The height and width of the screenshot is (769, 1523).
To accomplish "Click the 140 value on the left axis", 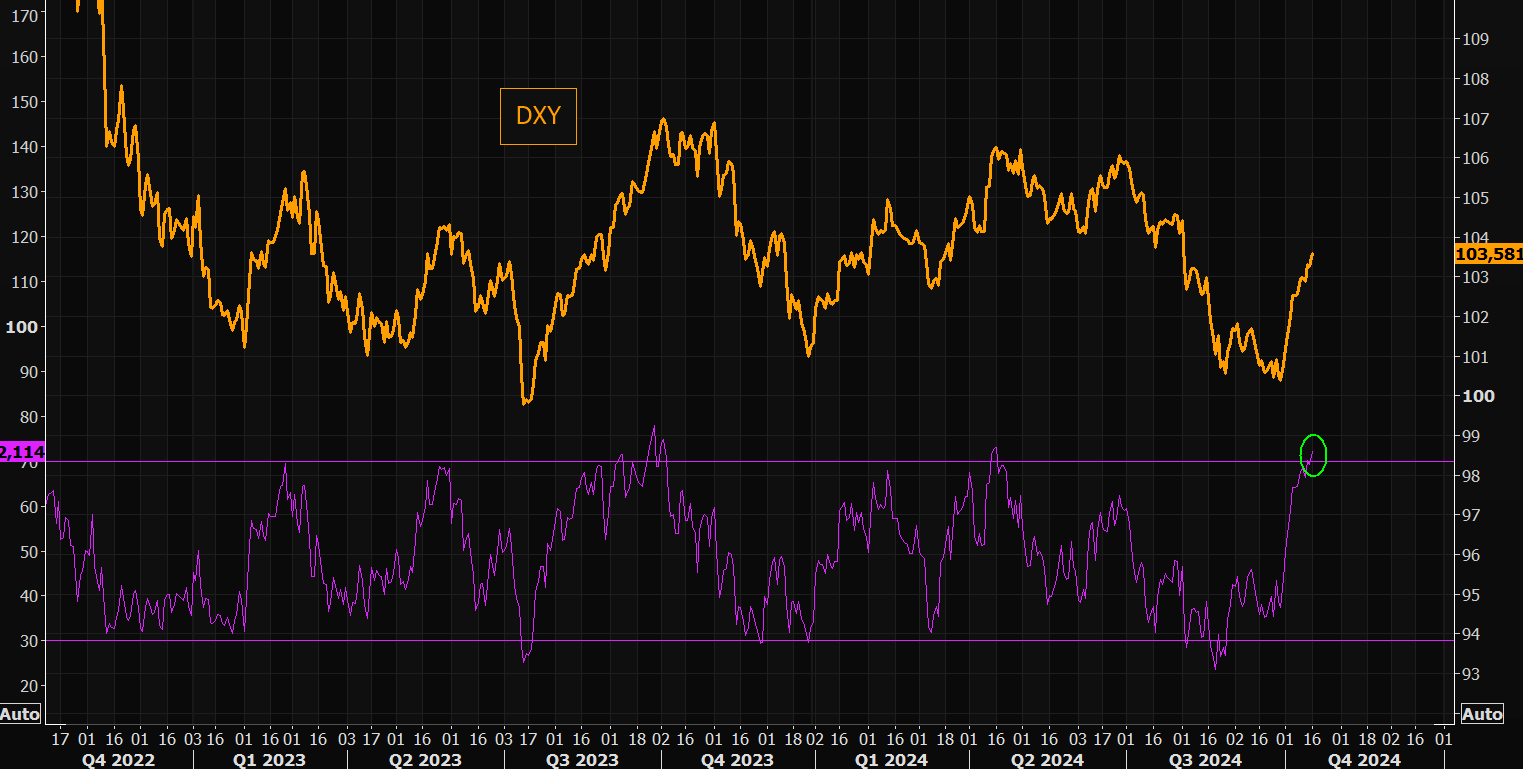I will [27, 147].
